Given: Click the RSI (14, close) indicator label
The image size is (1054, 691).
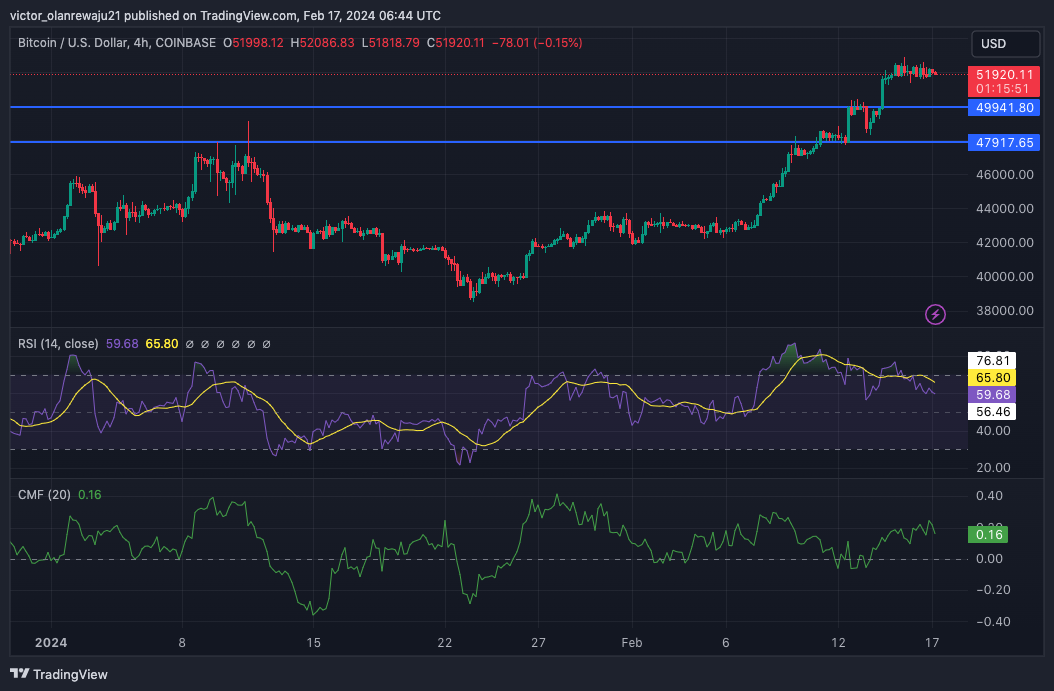Looking at the screenshot, I should click(58, 344).
